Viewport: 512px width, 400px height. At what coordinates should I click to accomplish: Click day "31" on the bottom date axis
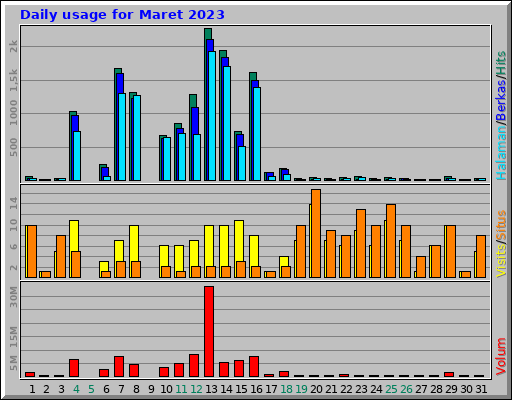point(481,389)
